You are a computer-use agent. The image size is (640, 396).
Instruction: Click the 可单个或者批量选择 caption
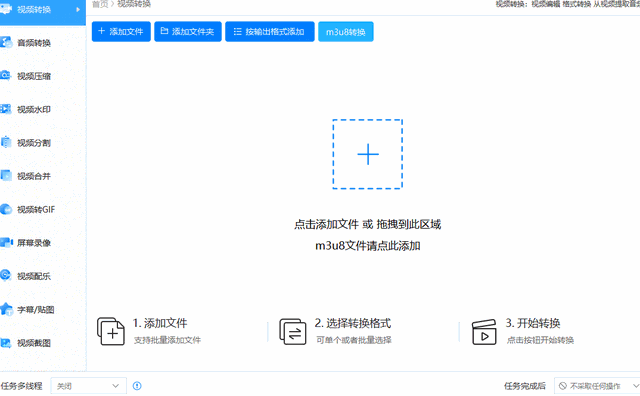(354, 340)
